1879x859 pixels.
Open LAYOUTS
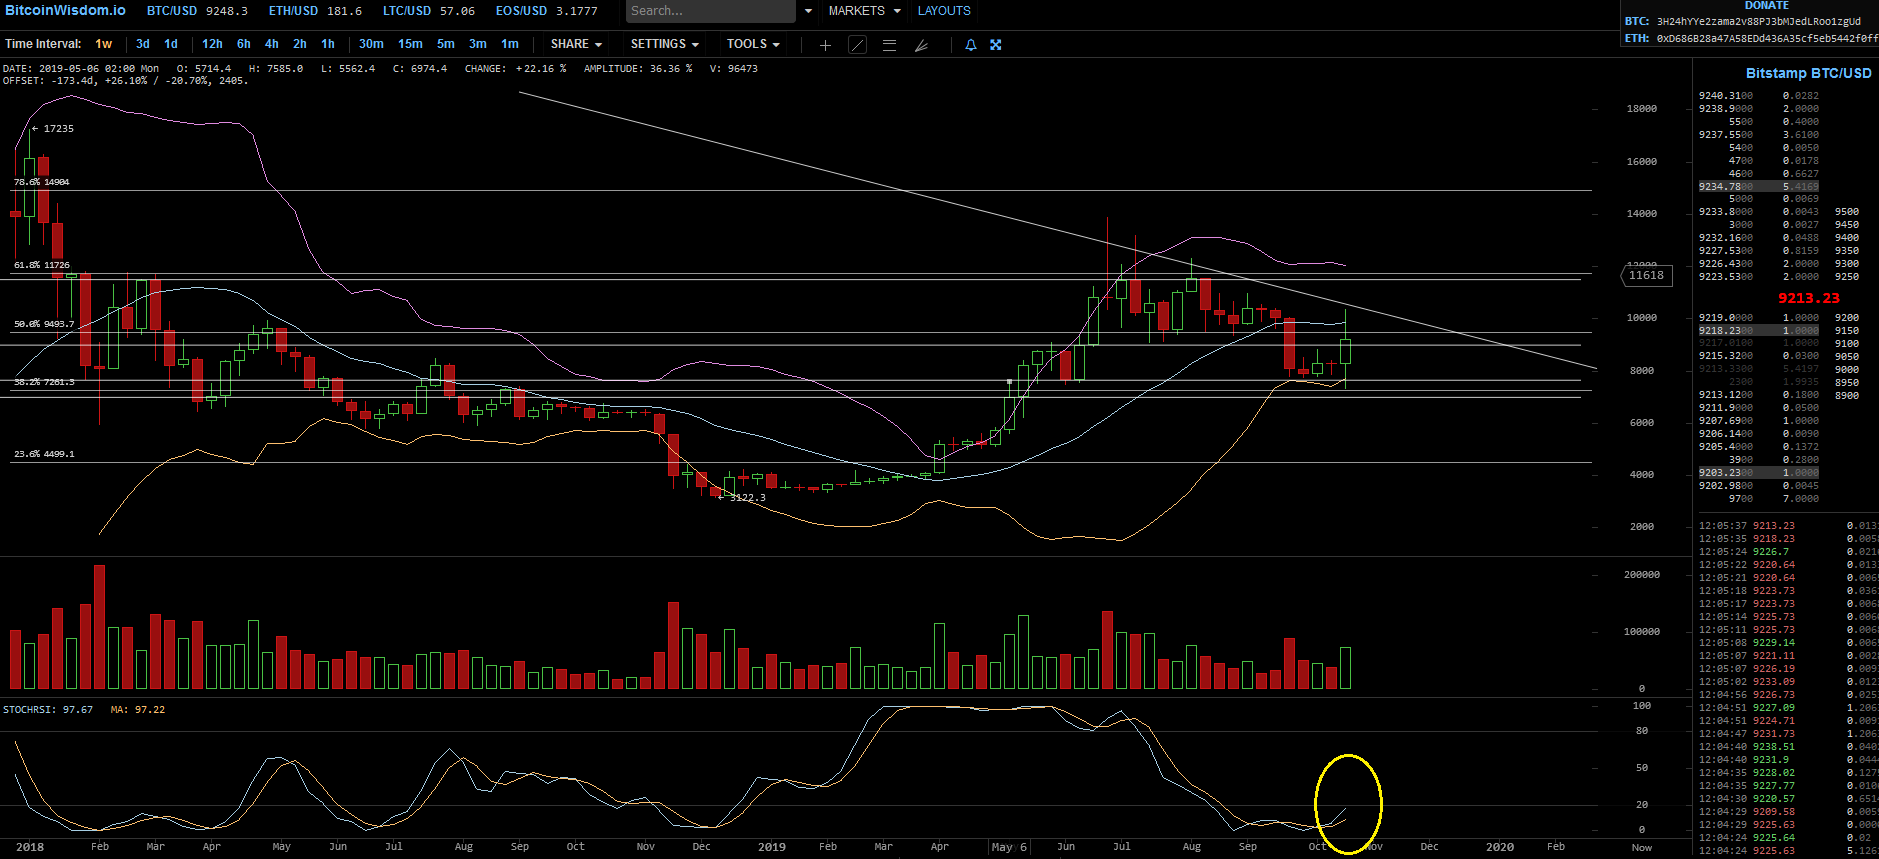(944, 11)
